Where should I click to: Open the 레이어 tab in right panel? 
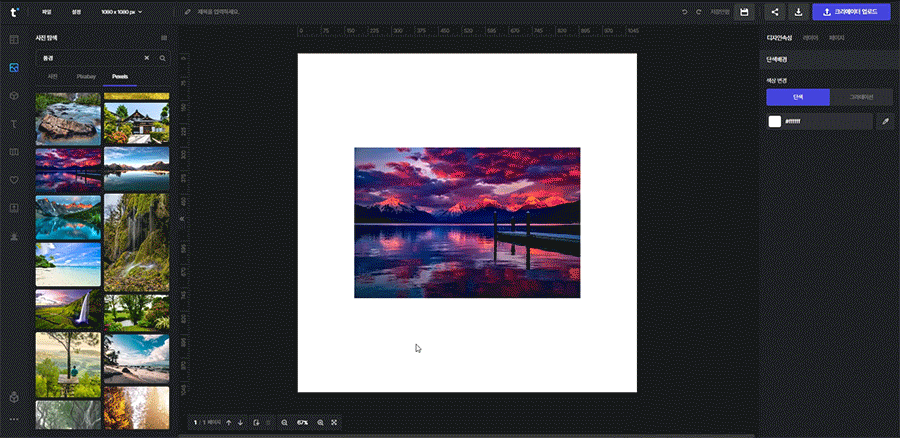(810, 37)
